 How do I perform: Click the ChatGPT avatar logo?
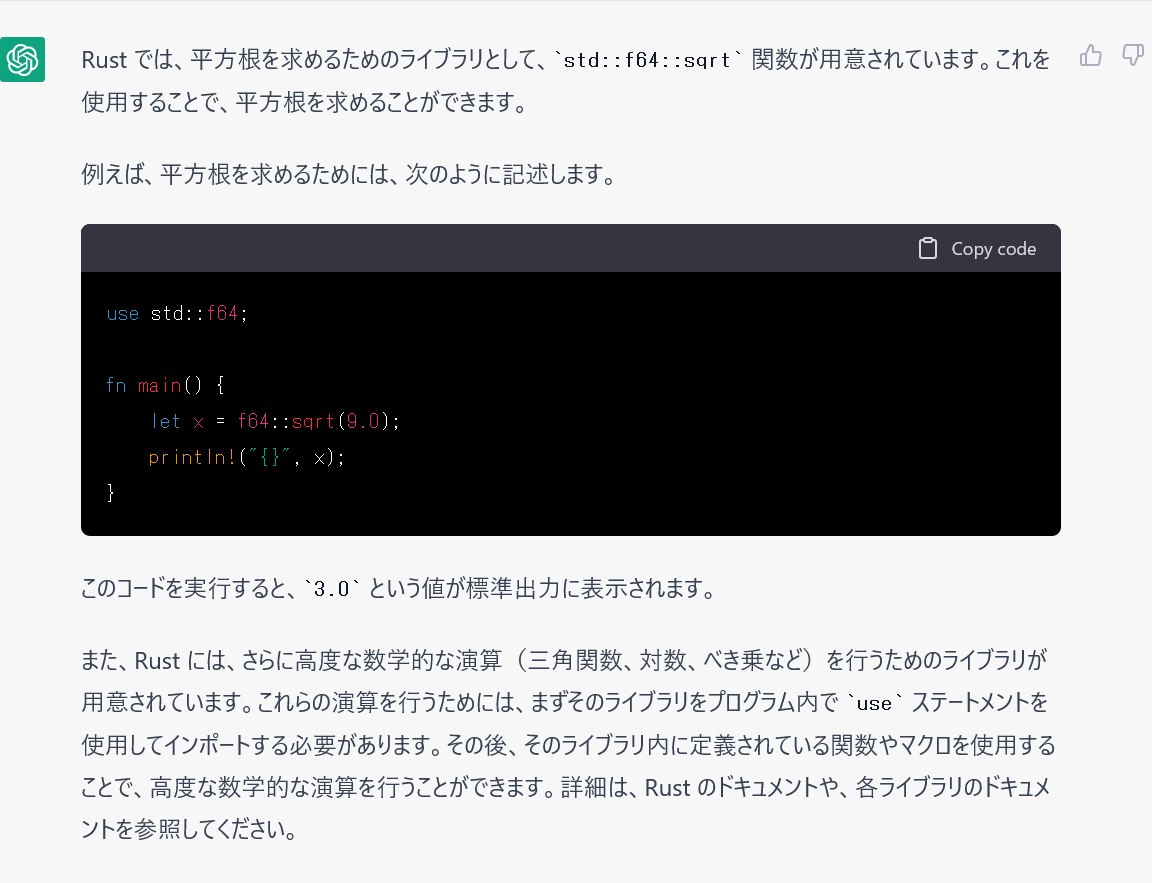point(22,60)
